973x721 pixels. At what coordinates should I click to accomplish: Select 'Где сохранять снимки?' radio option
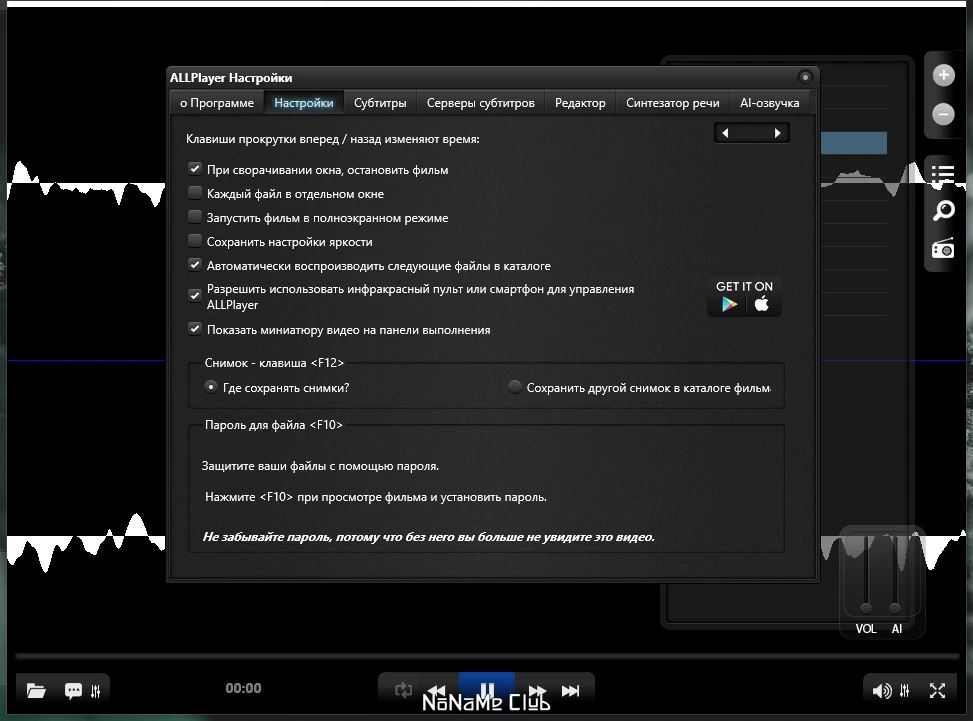[211, 387]
